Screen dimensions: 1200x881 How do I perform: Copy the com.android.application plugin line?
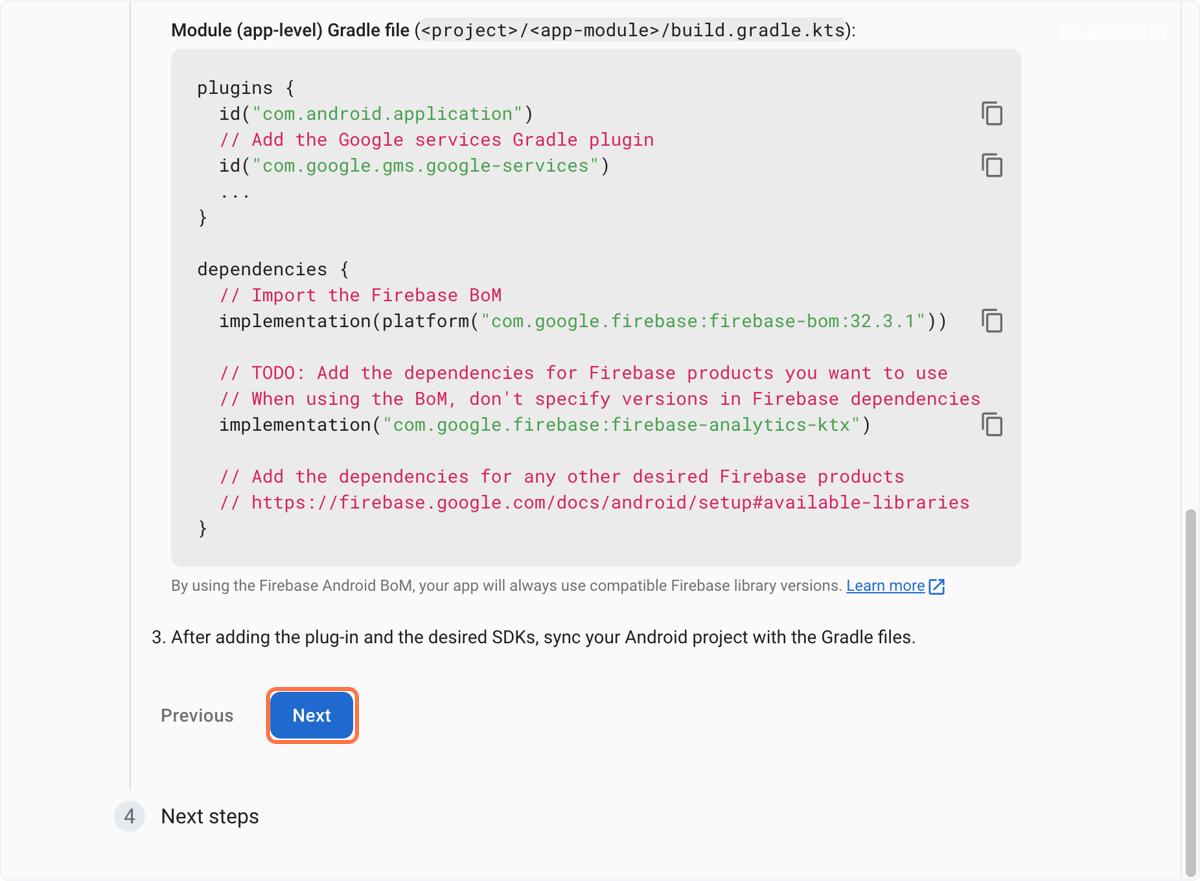991,114
